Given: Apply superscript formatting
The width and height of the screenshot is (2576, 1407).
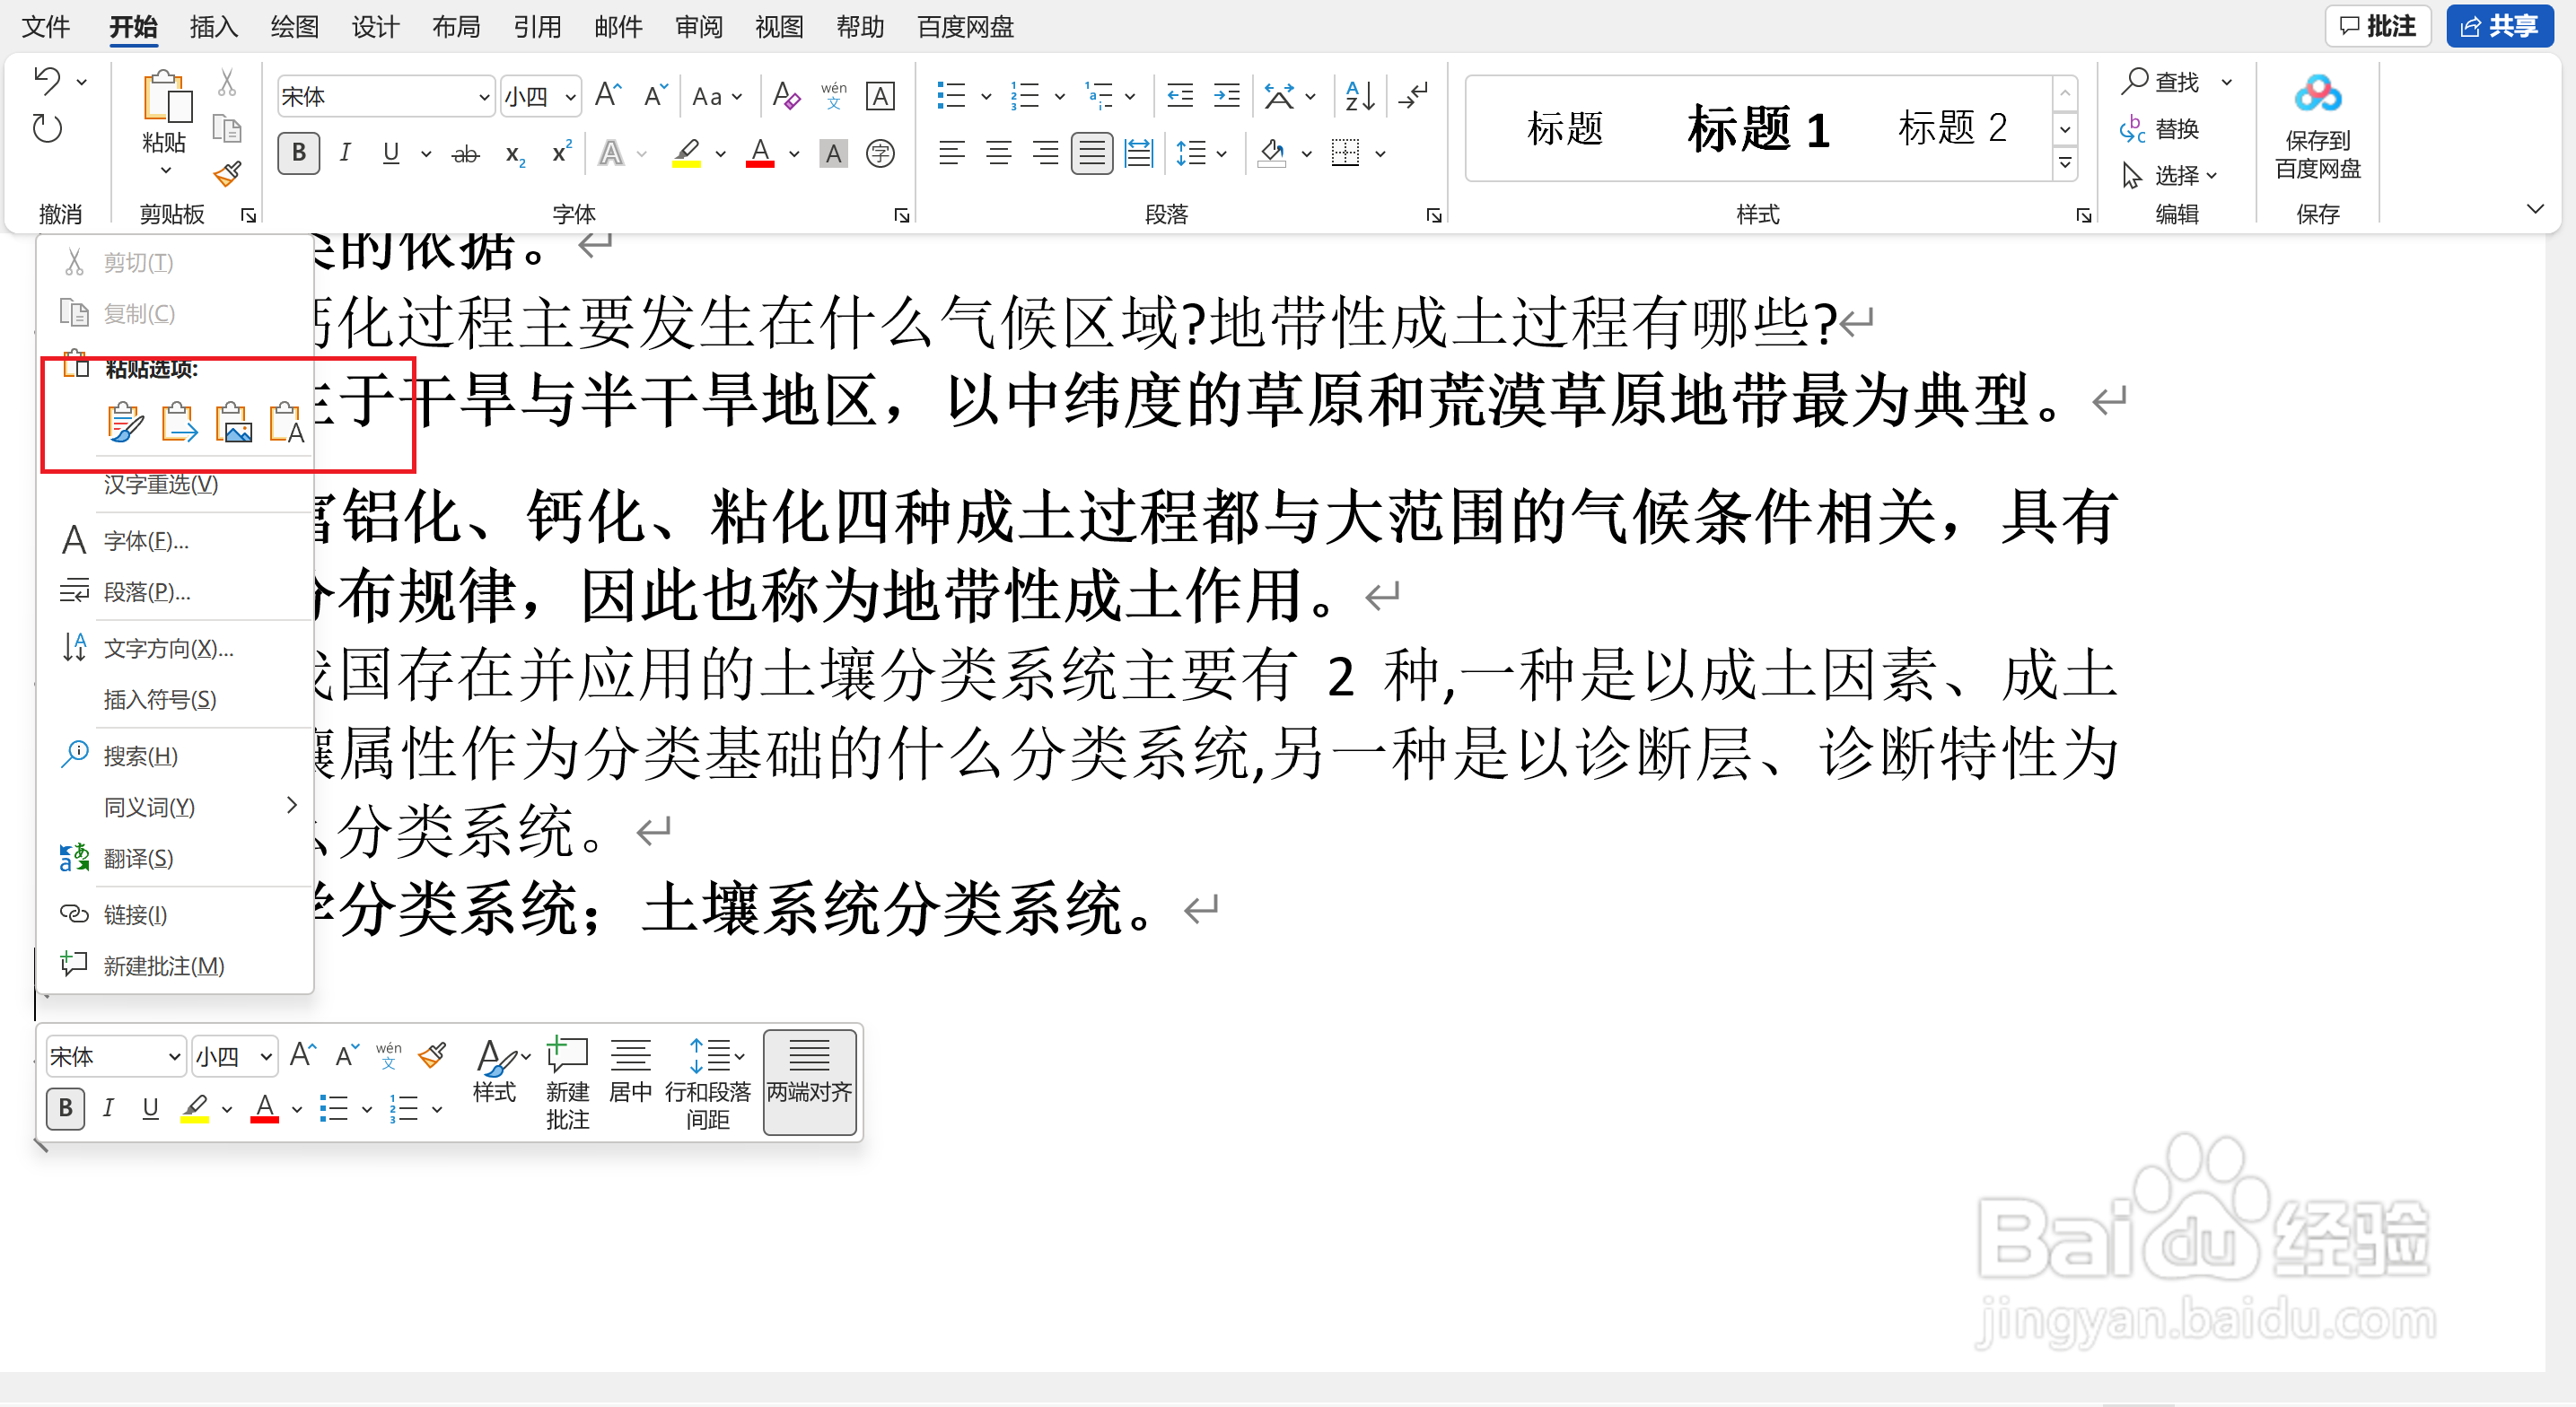Looking at the screenshot, I should [562, 152].
